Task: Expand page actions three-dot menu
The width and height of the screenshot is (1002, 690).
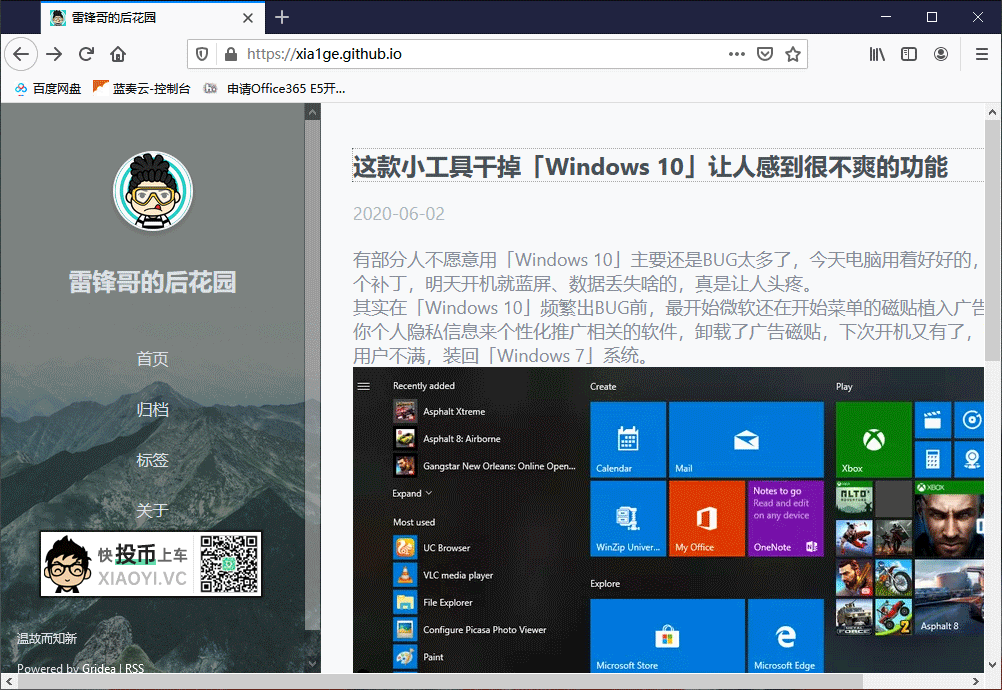Action: [737, 54]
